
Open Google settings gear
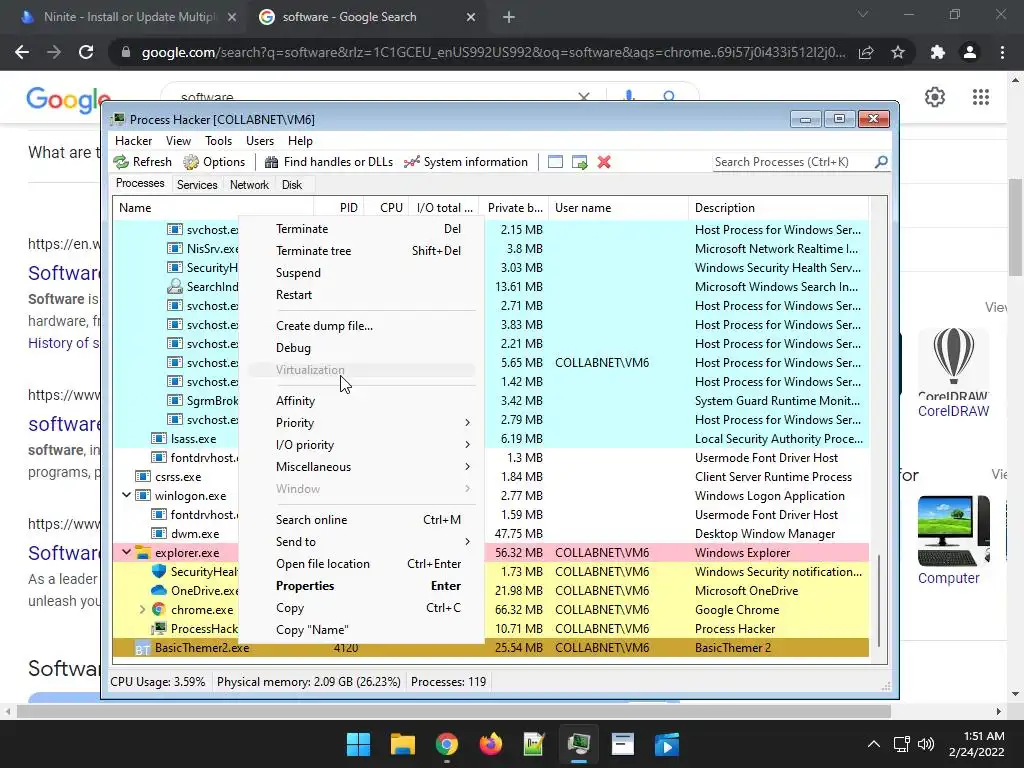(935, 97)
